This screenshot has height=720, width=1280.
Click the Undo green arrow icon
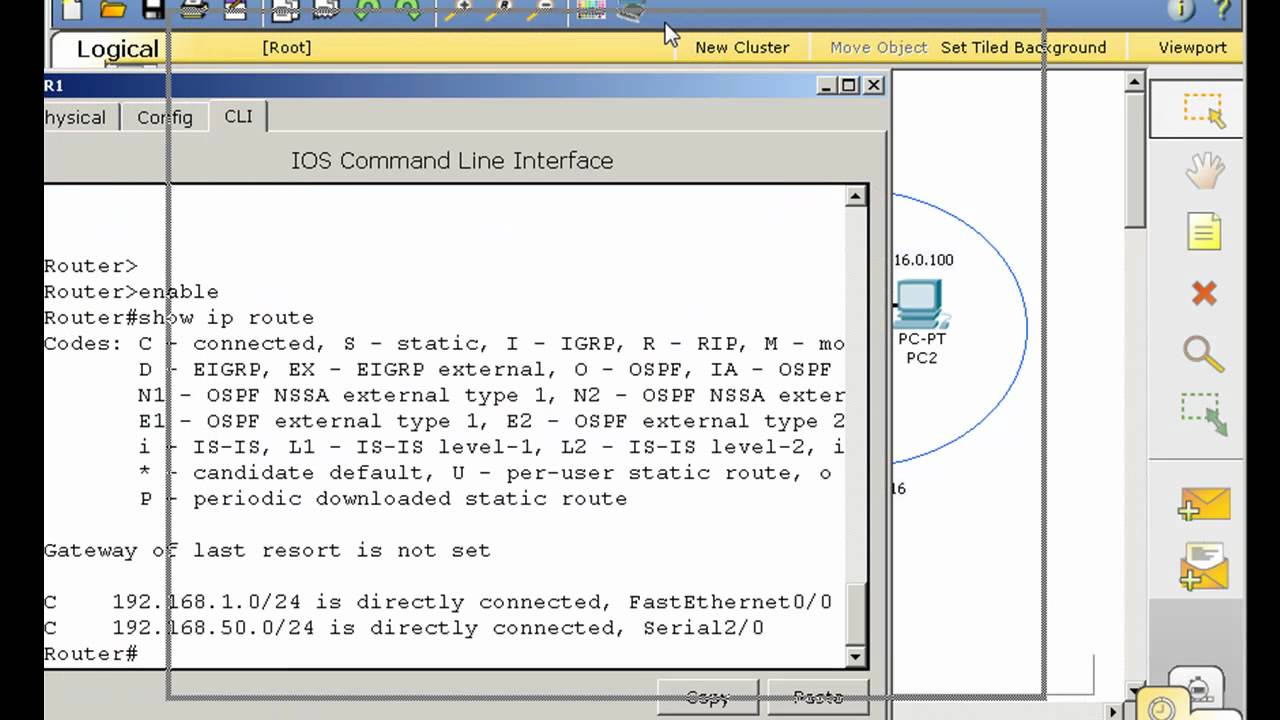[367, 10]
